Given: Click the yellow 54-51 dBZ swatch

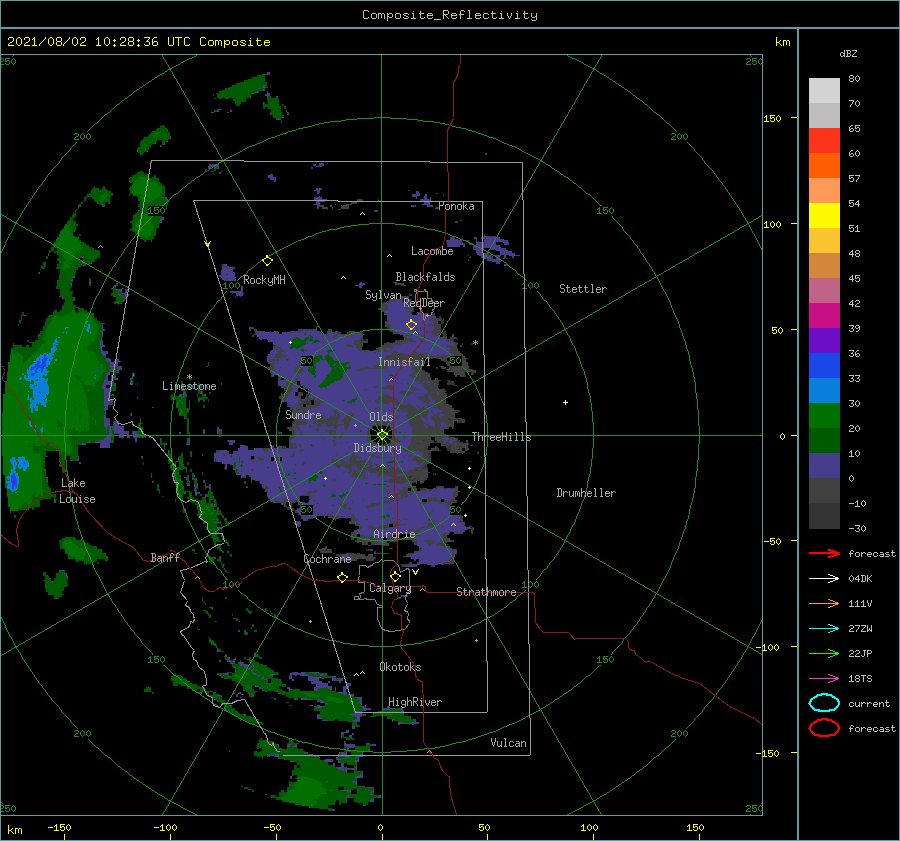Looking at the screenshot, I should point(824,216).
